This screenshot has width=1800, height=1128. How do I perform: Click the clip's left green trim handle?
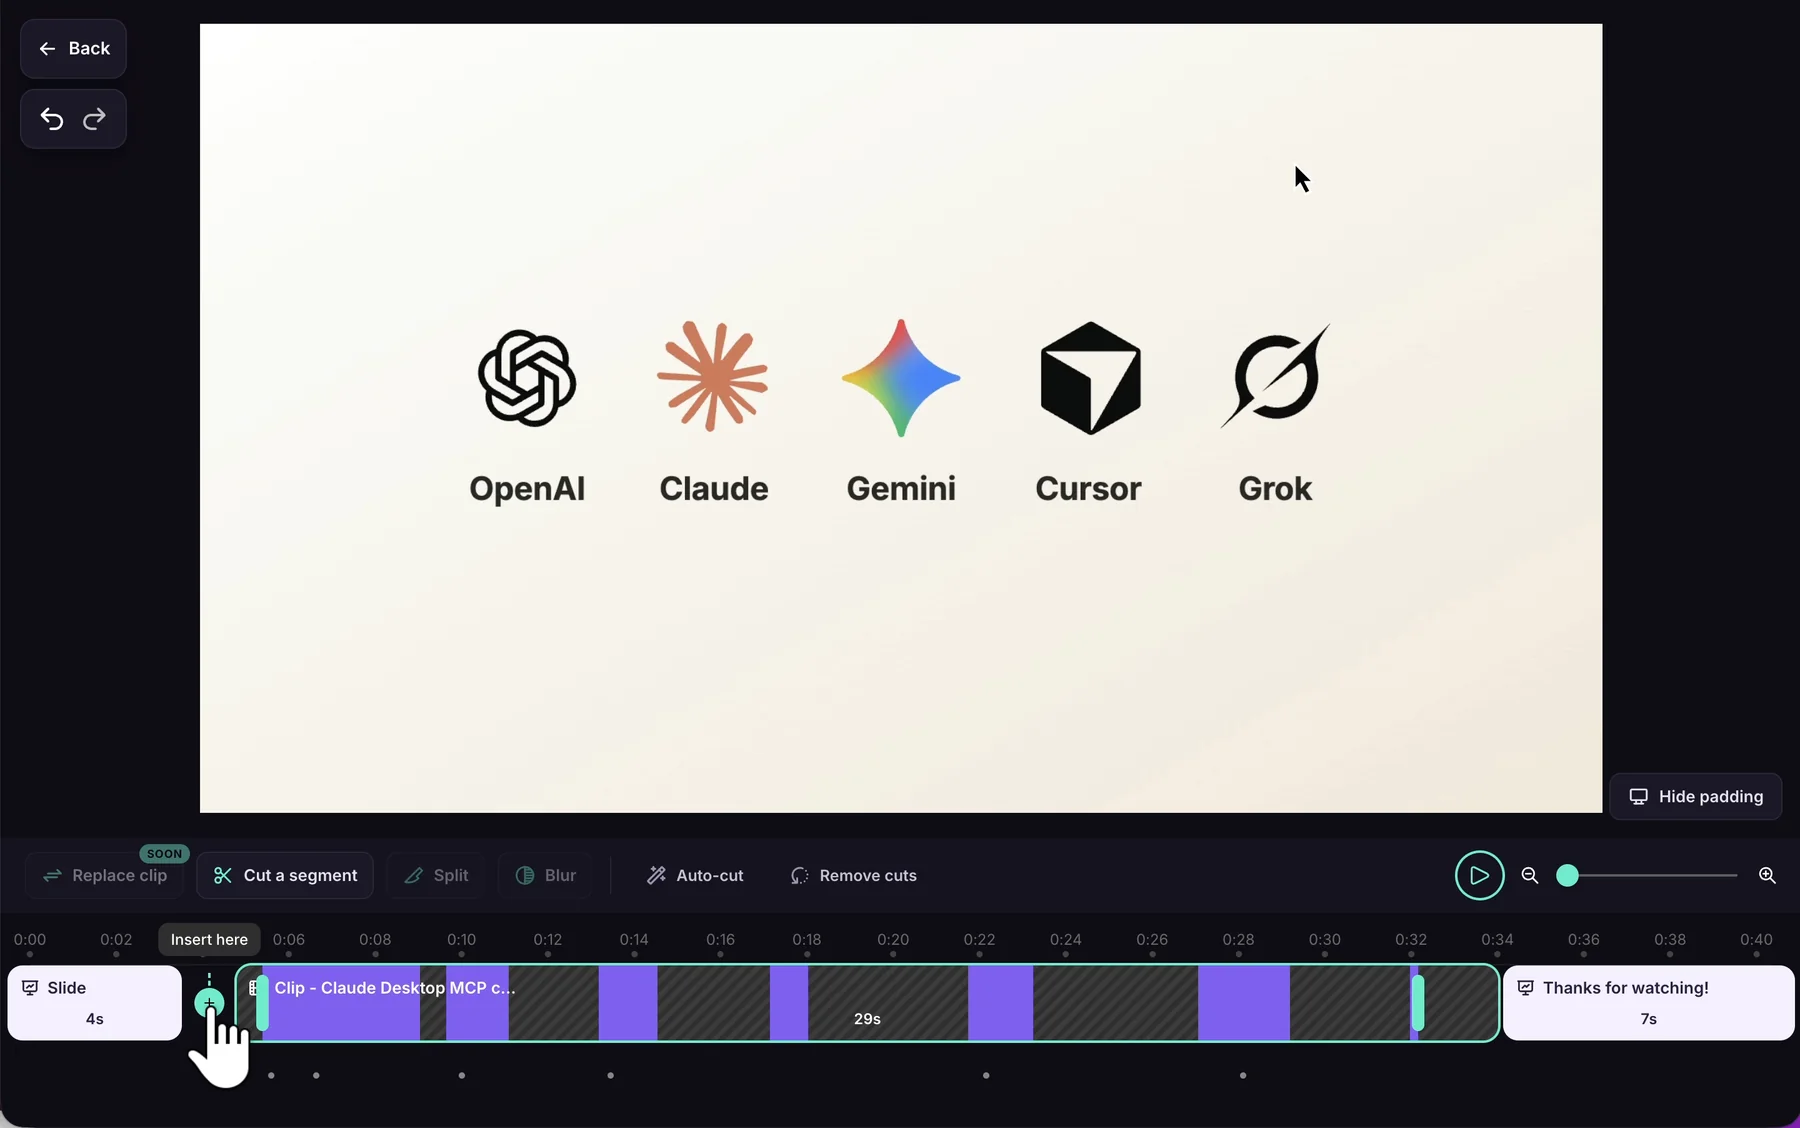pos(262,1002)
